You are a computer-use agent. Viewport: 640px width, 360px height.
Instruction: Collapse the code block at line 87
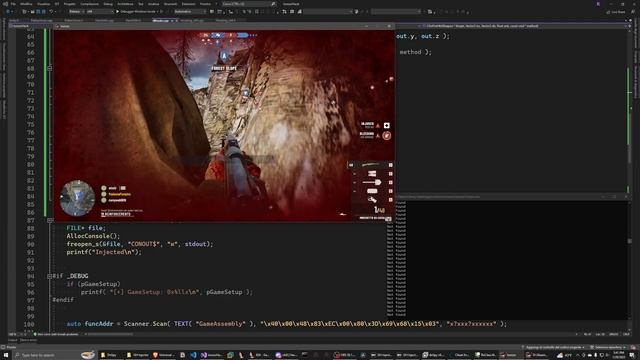[50, 220]
